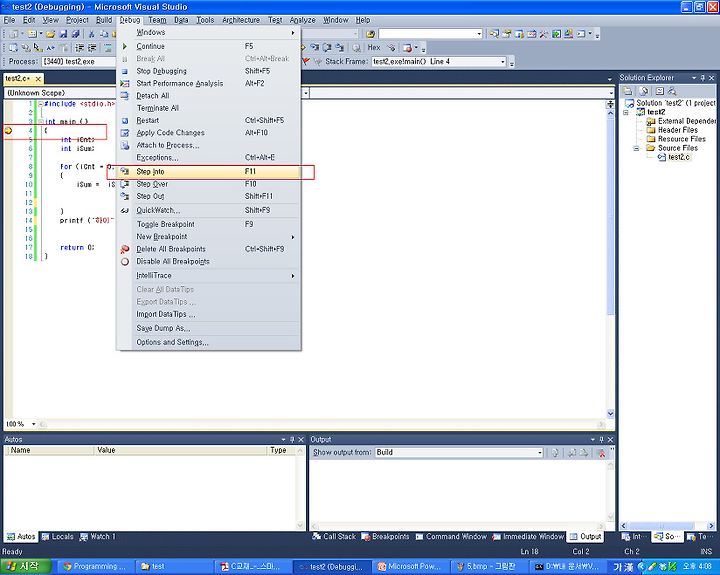Select the Header Files folder

tap(672, 130)
